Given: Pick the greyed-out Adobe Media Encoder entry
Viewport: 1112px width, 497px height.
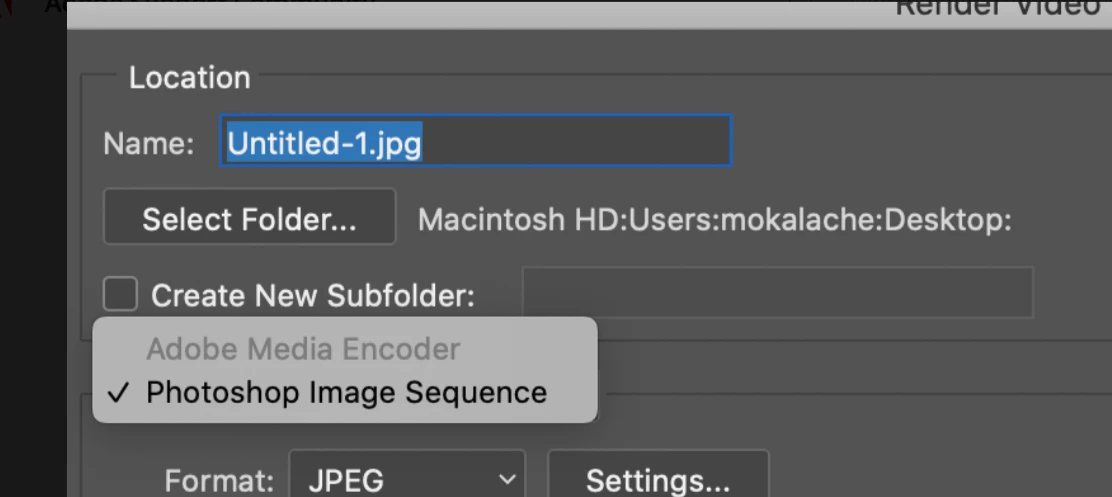Looking at the screenshot, I should pyautogui.click(x=304, y=349).
